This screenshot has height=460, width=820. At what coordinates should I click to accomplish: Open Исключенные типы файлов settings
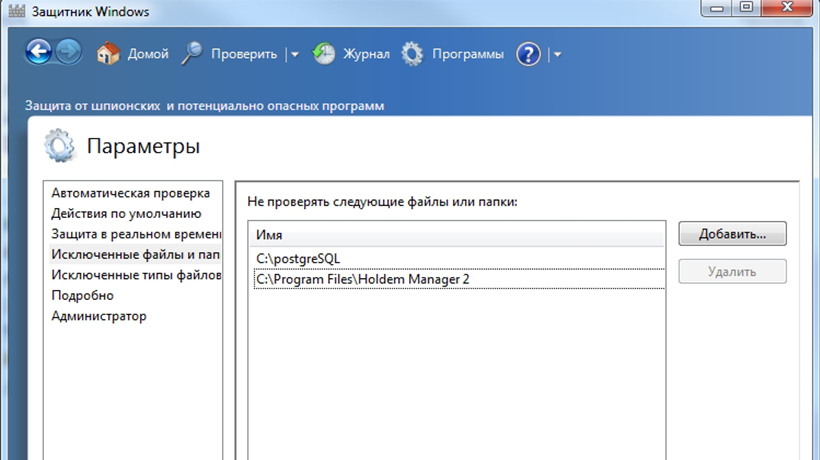pos(135,274)
